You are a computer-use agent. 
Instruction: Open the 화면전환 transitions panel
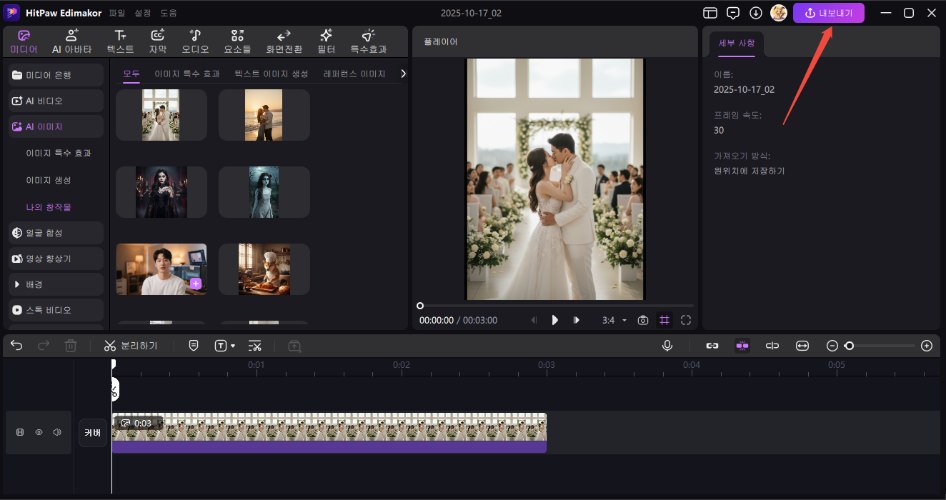(283, 41)
